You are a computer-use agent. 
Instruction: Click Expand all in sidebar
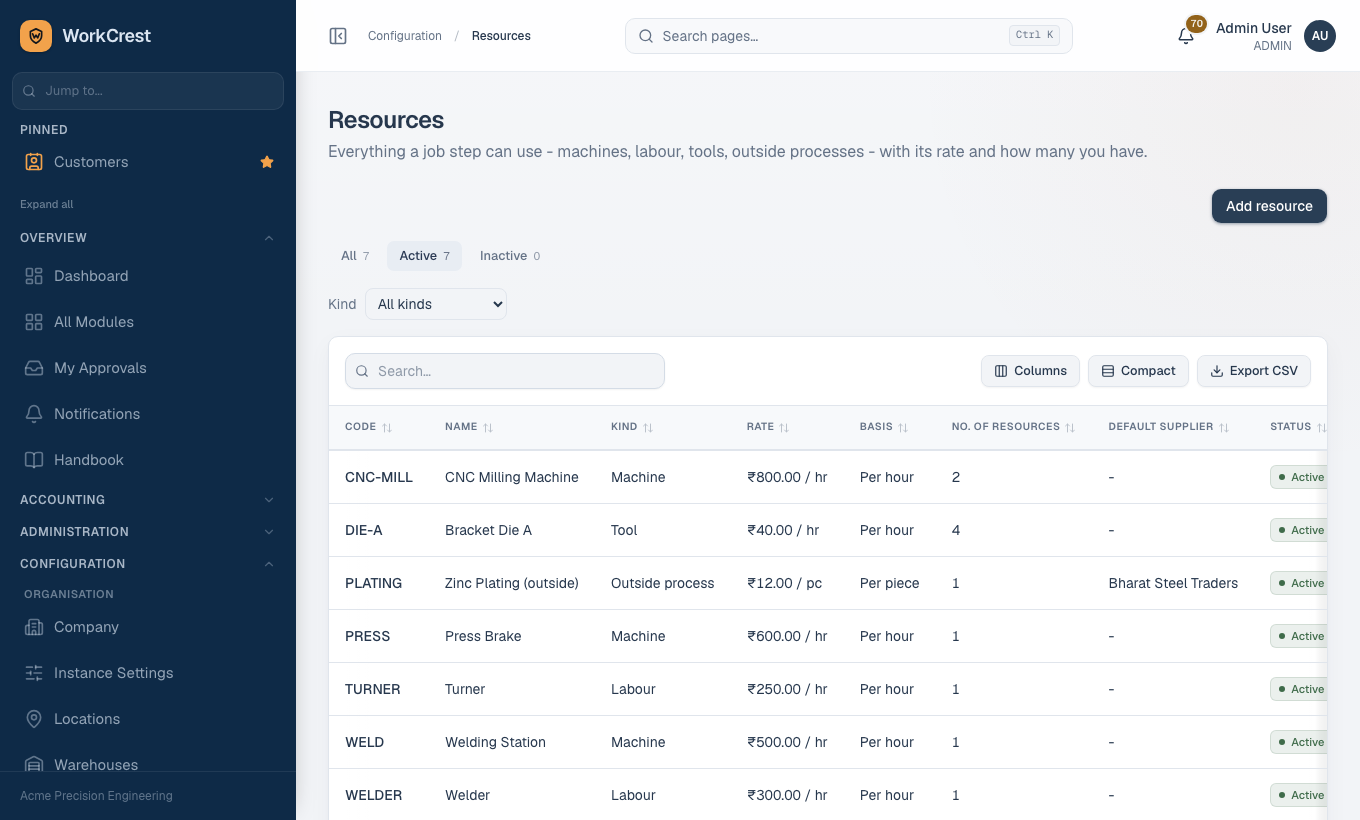click(x=47, y=204)
